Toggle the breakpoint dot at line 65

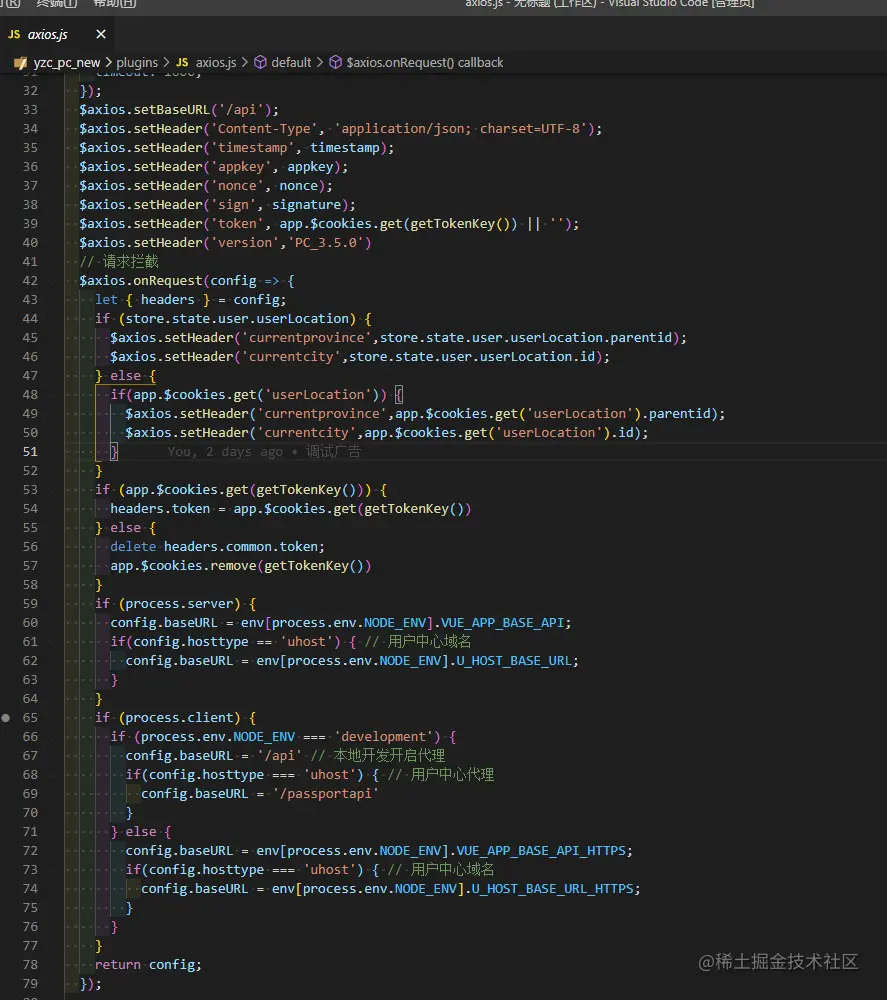pyautogui.click(x=6, y=717)
